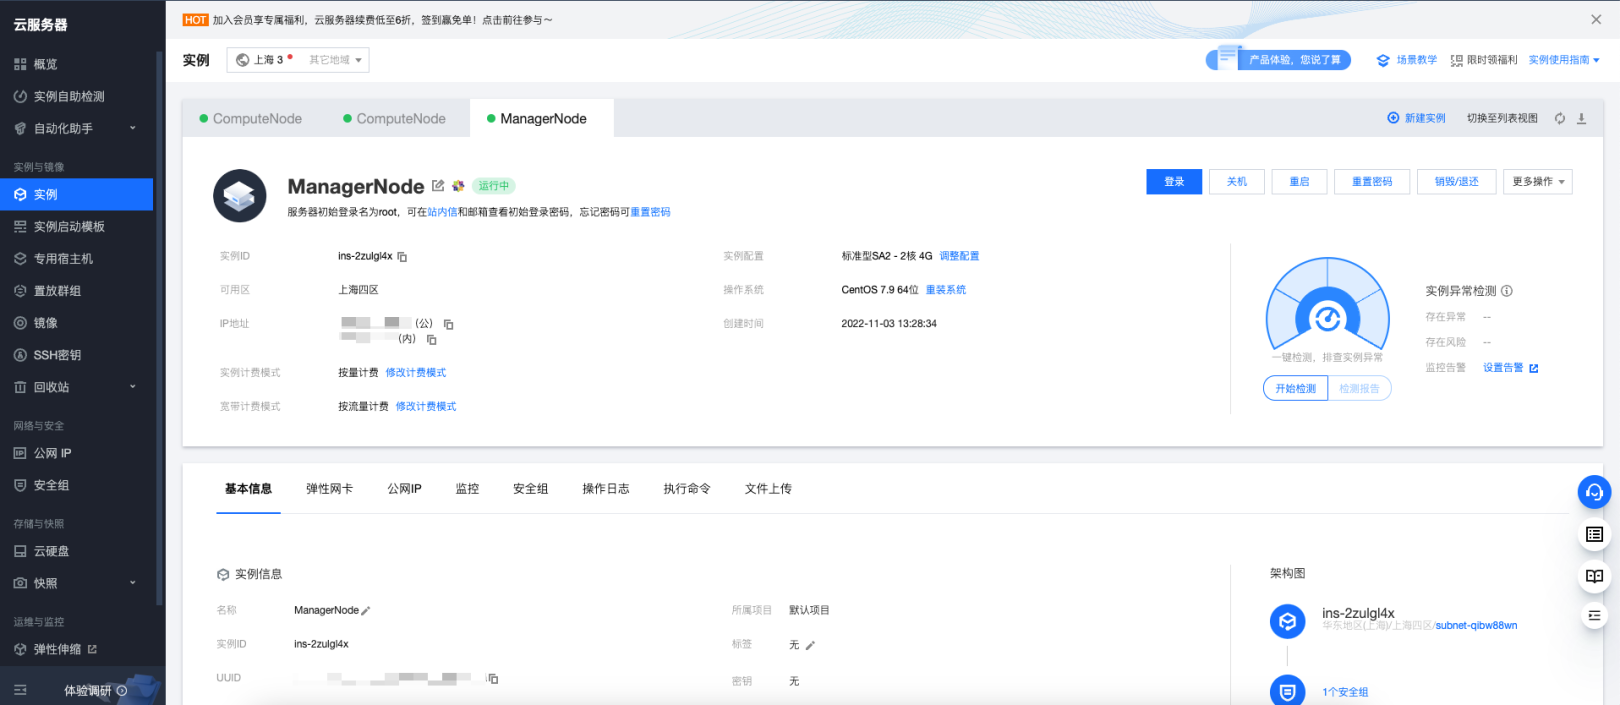
Task: Expand 快照 menu
Action: click(x=76, y=583)
